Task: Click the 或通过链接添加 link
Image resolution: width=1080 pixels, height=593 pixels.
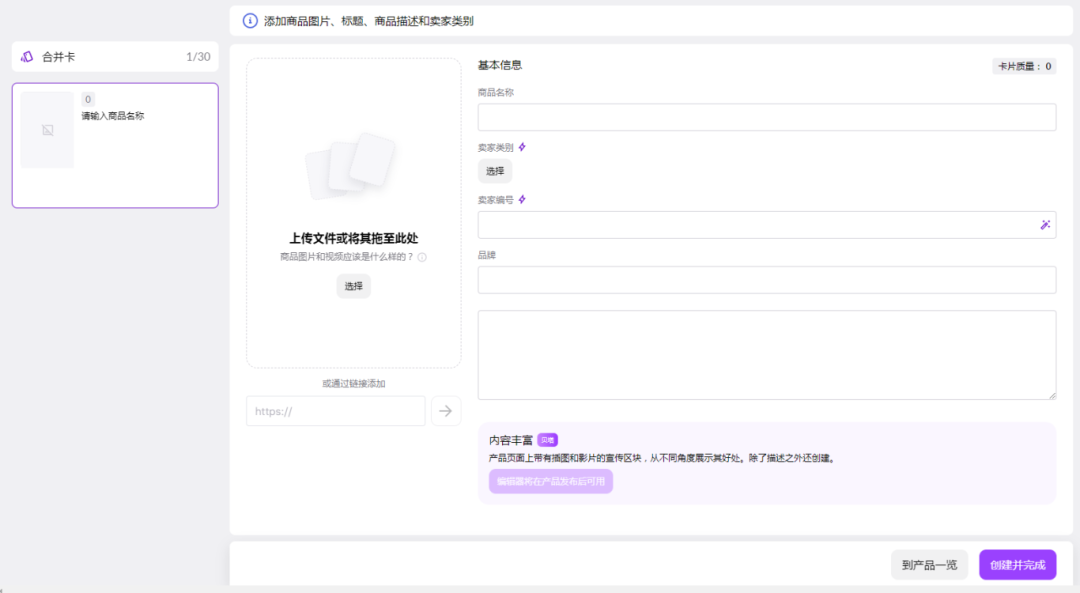Action: [x=353, y=383]
